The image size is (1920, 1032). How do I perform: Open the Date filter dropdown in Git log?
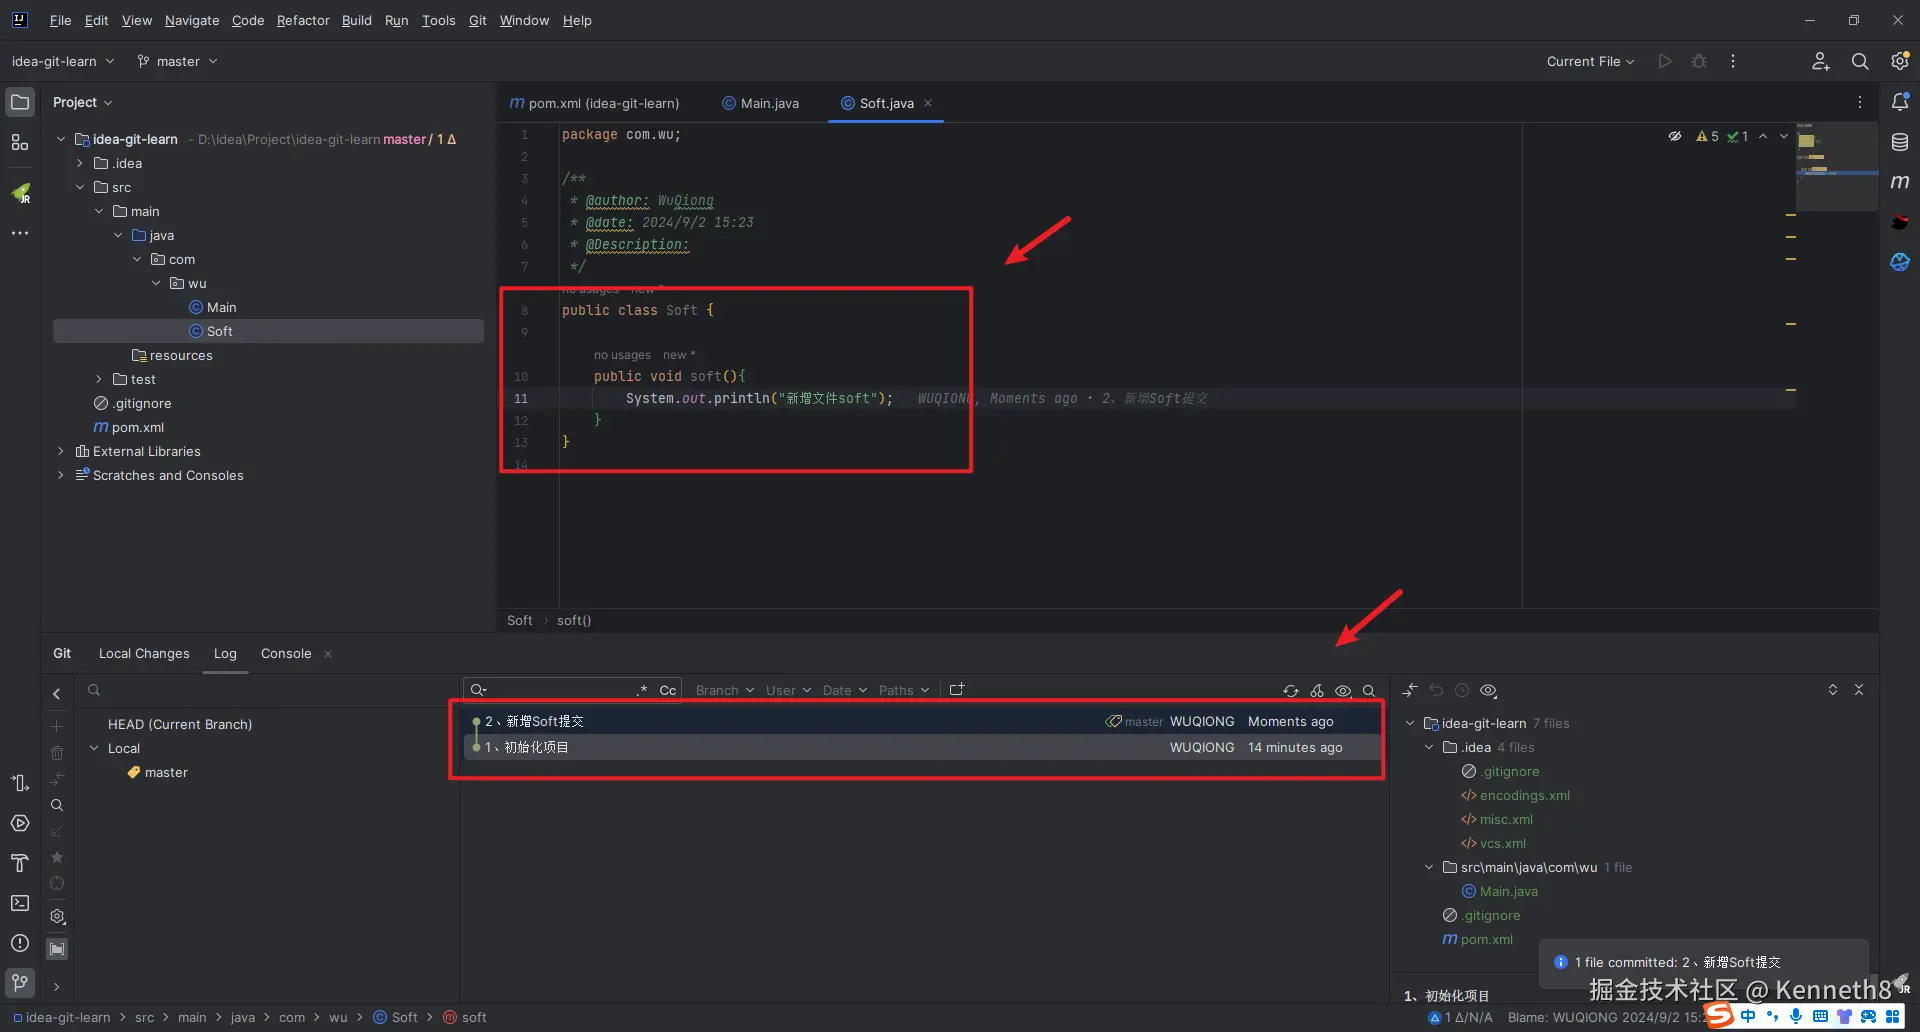pos(845,690)
